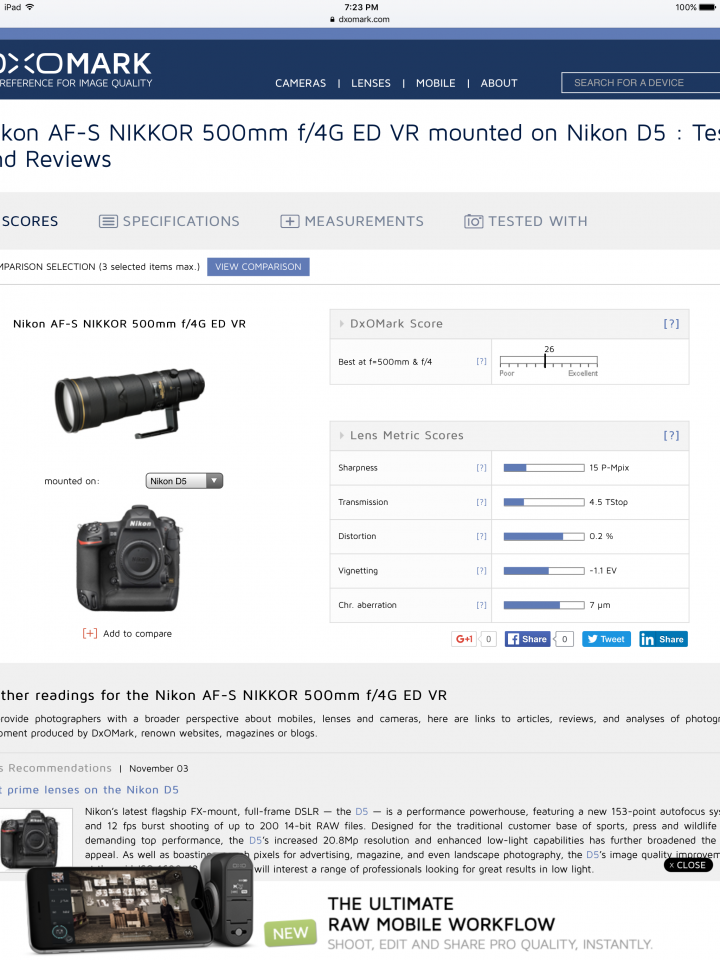720x960 pixels.
Task: Open help [?] next to Transmission
Action: (482, 502)
